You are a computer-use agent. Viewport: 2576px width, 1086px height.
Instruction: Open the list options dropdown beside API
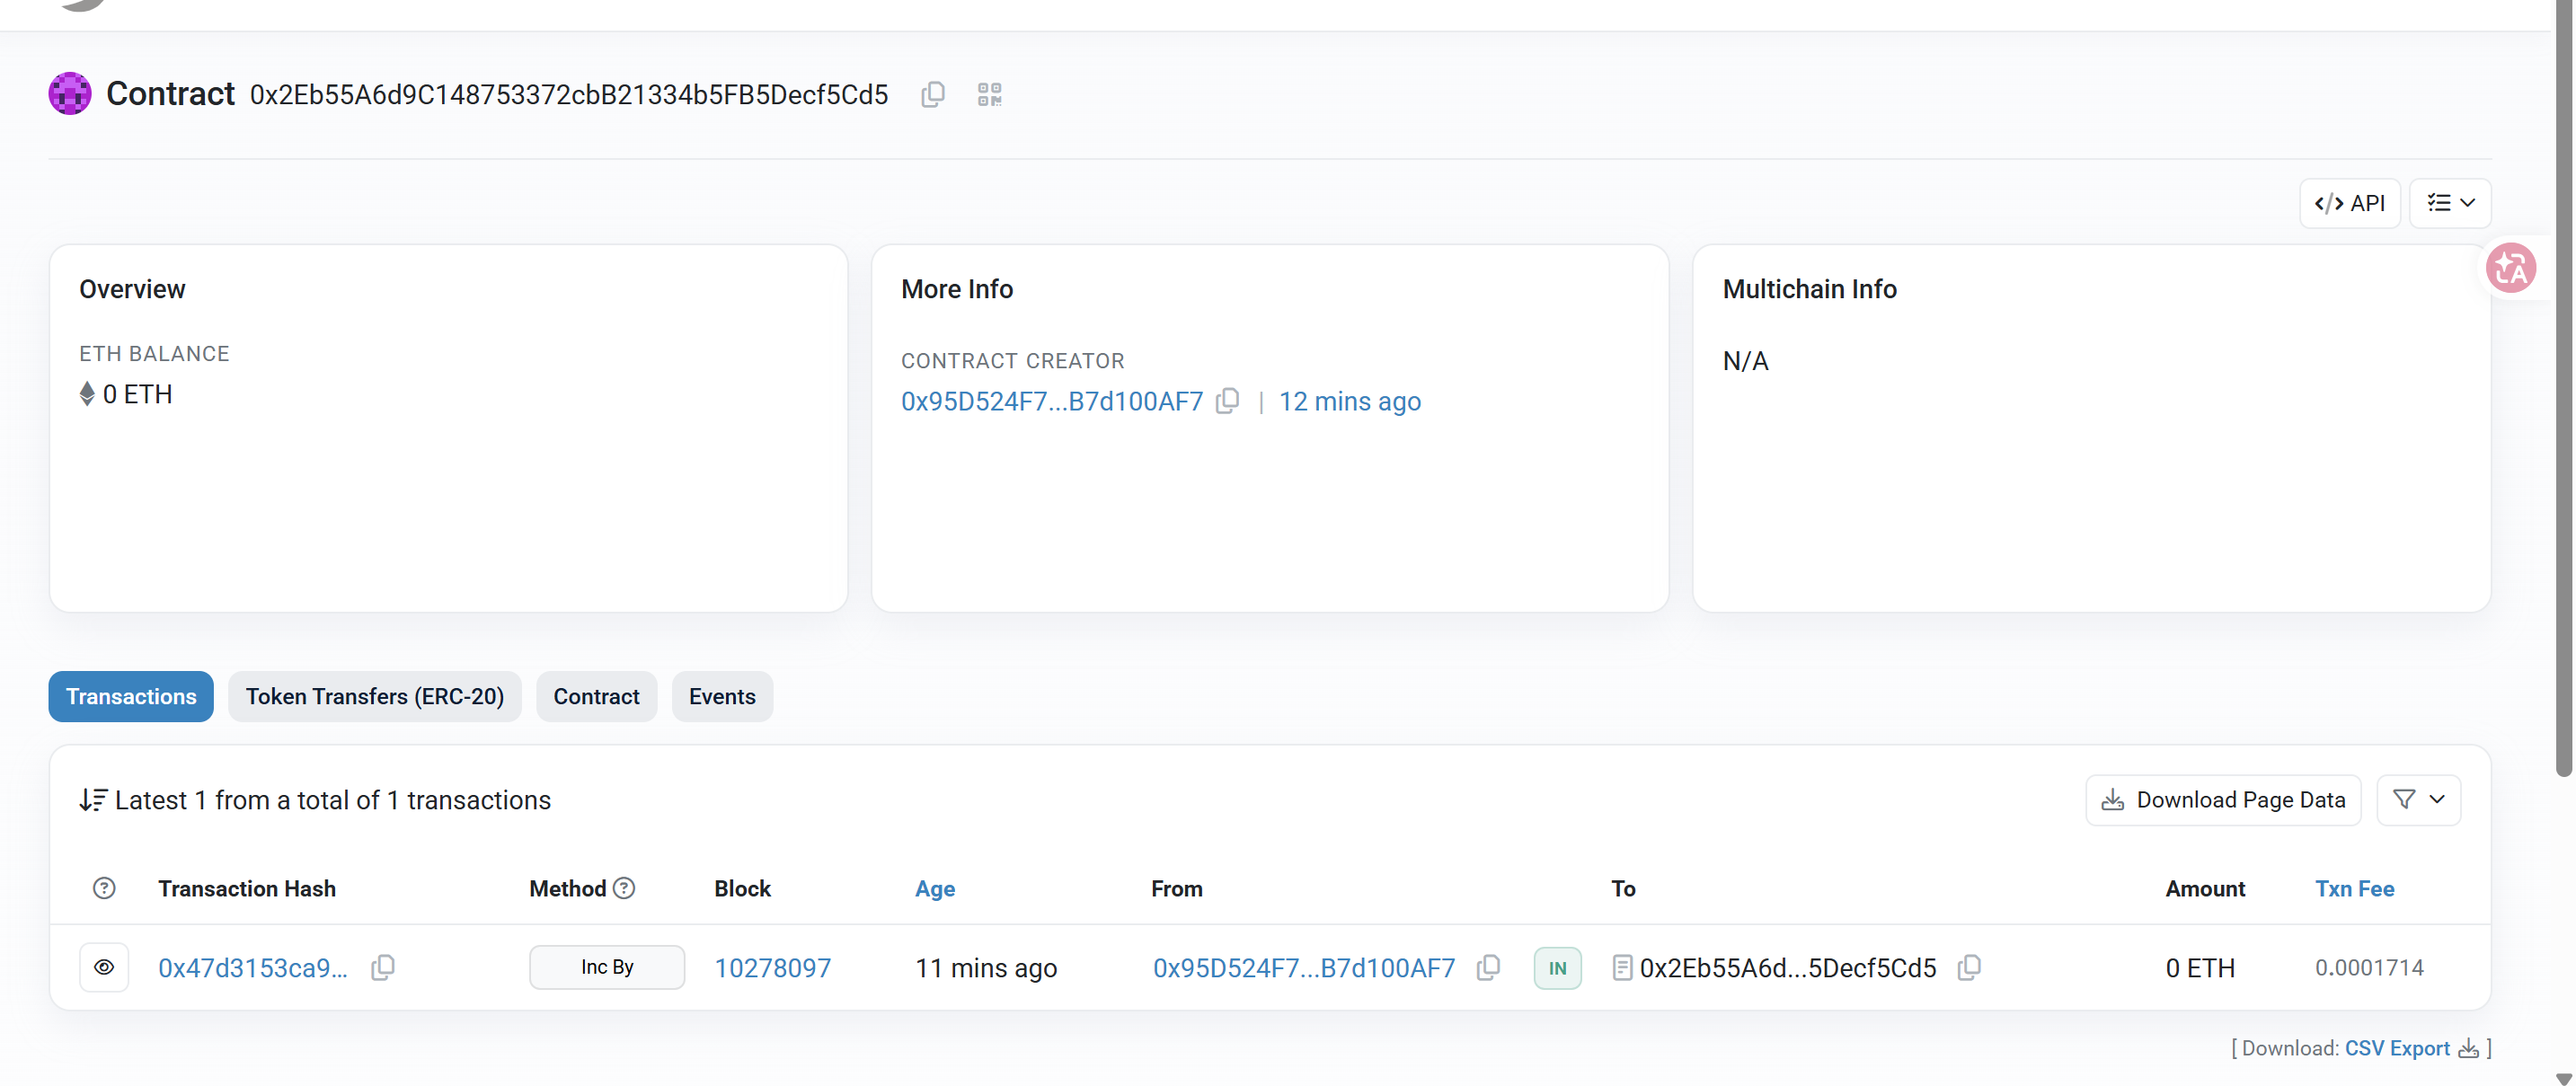click(x=2450, y=203)
